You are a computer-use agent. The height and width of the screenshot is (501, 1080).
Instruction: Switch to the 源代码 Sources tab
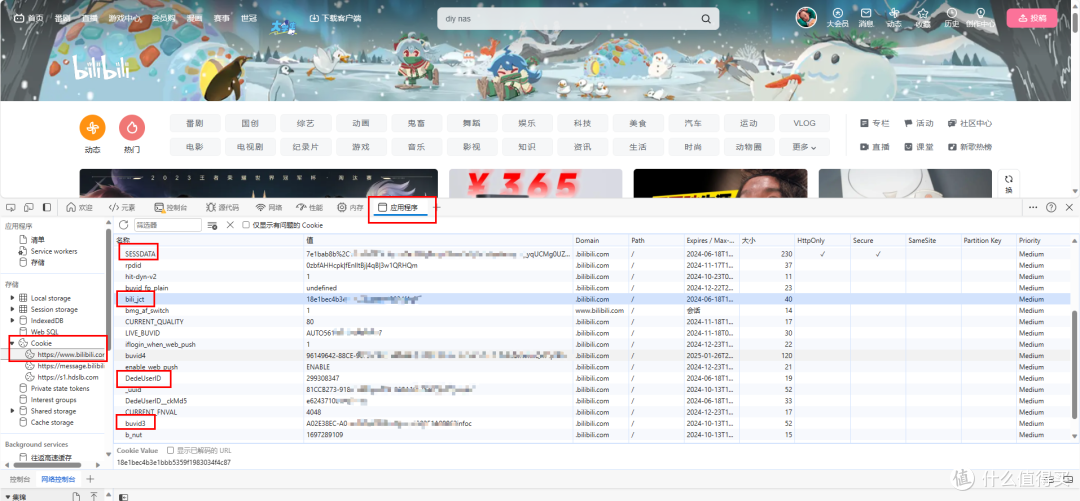(222, 207)
